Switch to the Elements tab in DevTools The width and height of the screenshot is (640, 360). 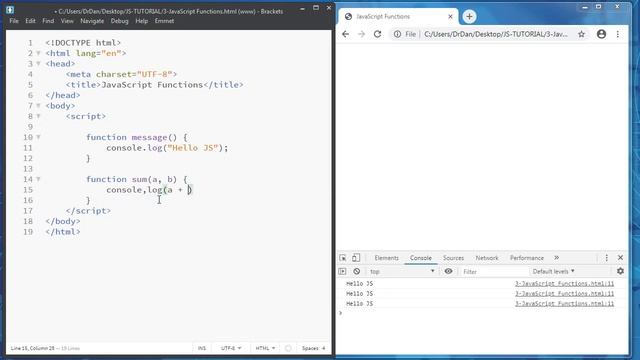[386, 258]
